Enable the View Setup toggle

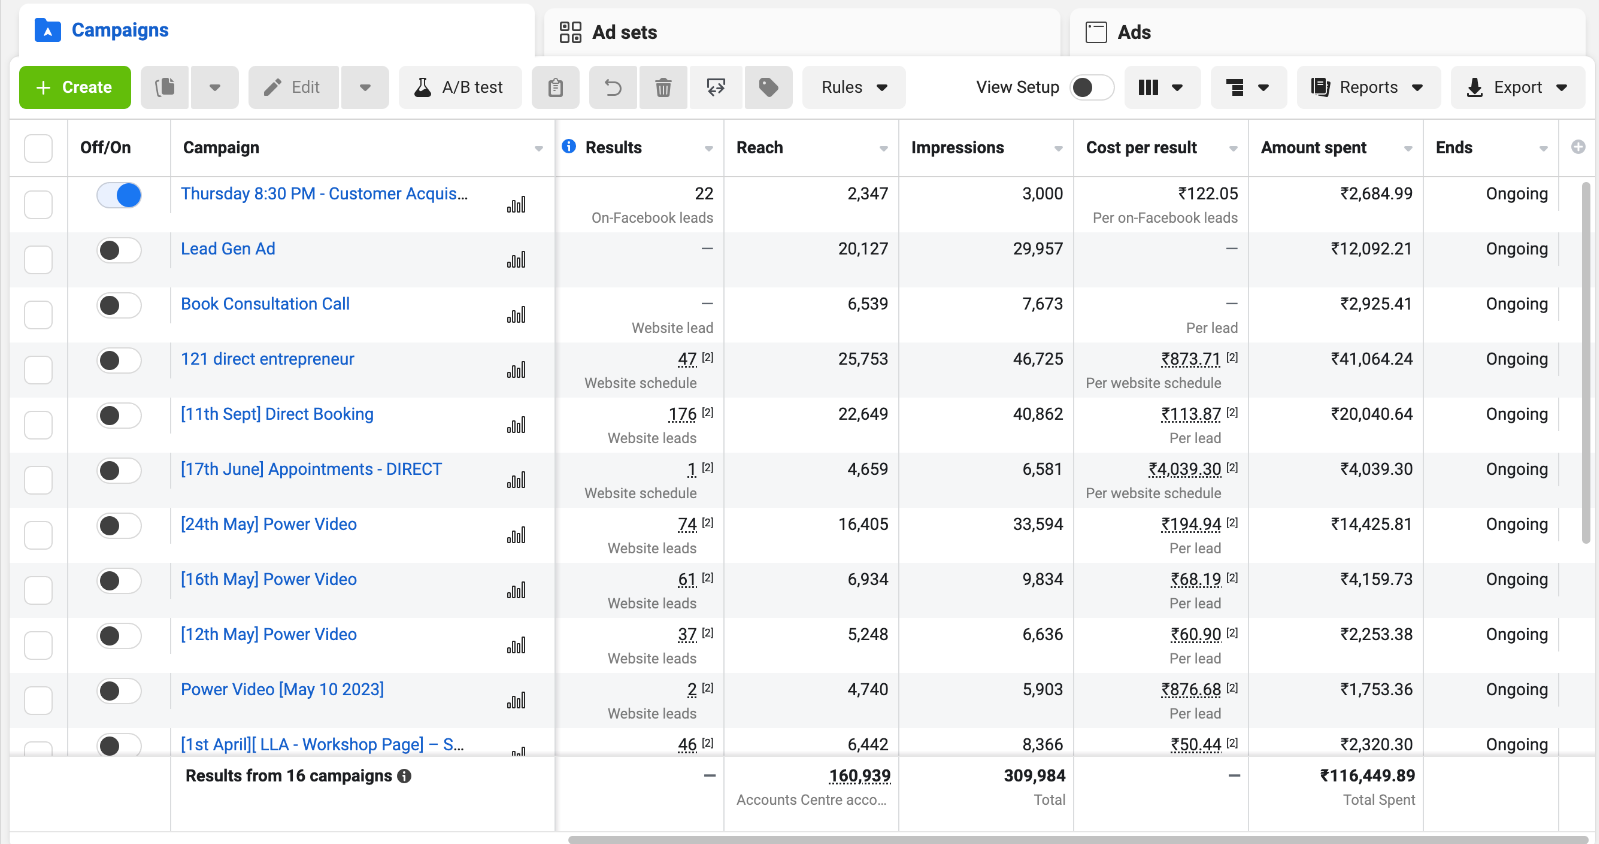click(x=1091, y=88)
